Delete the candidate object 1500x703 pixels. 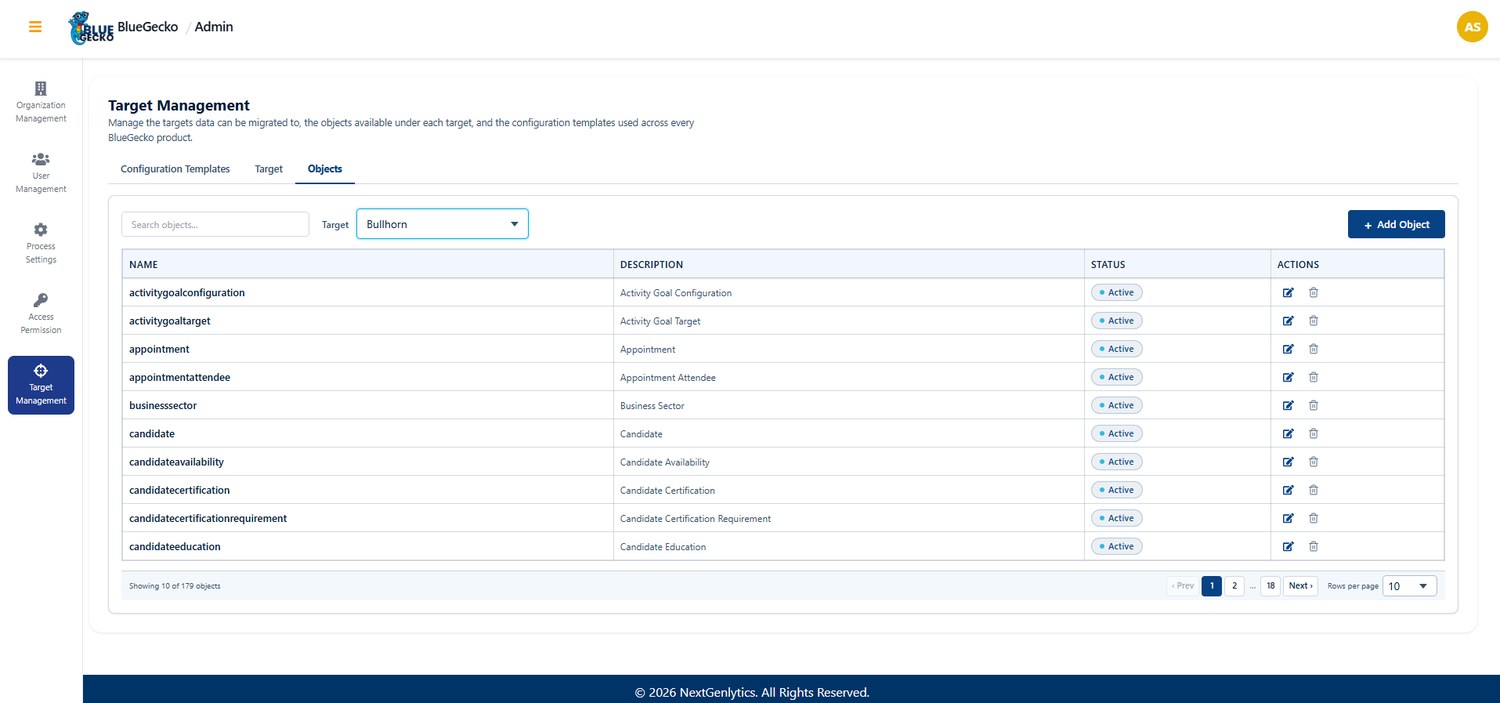tap(1313, 434)
